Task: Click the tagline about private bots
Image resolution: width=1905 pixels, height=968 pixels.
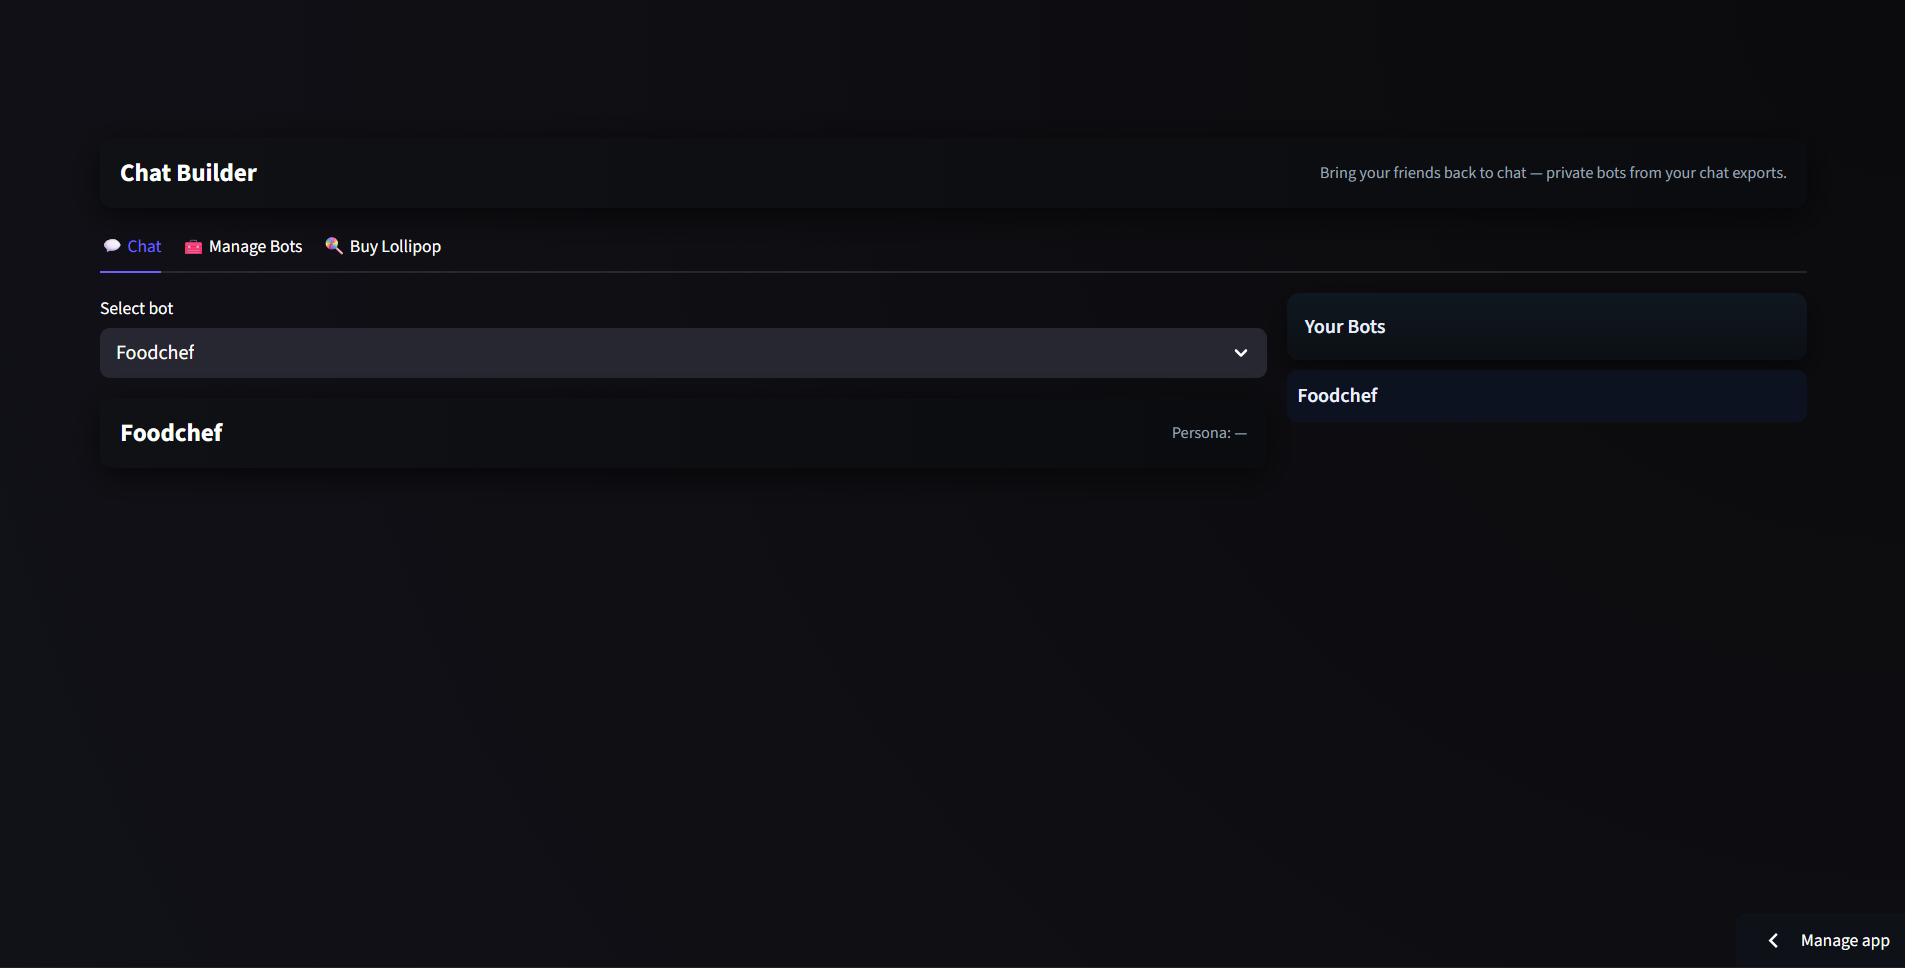Action: pyautogui.click(x=1552, y=173)
